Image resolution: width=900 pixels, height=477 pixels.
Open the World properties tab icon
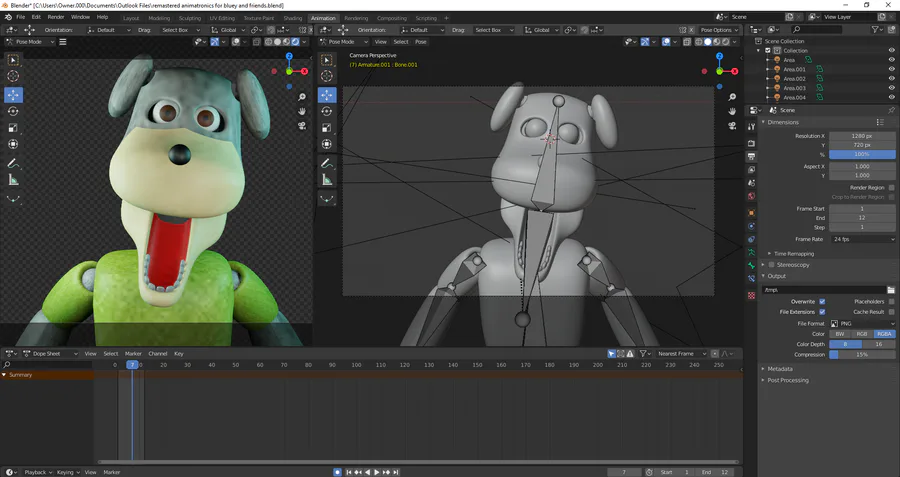tap(751, 196)
